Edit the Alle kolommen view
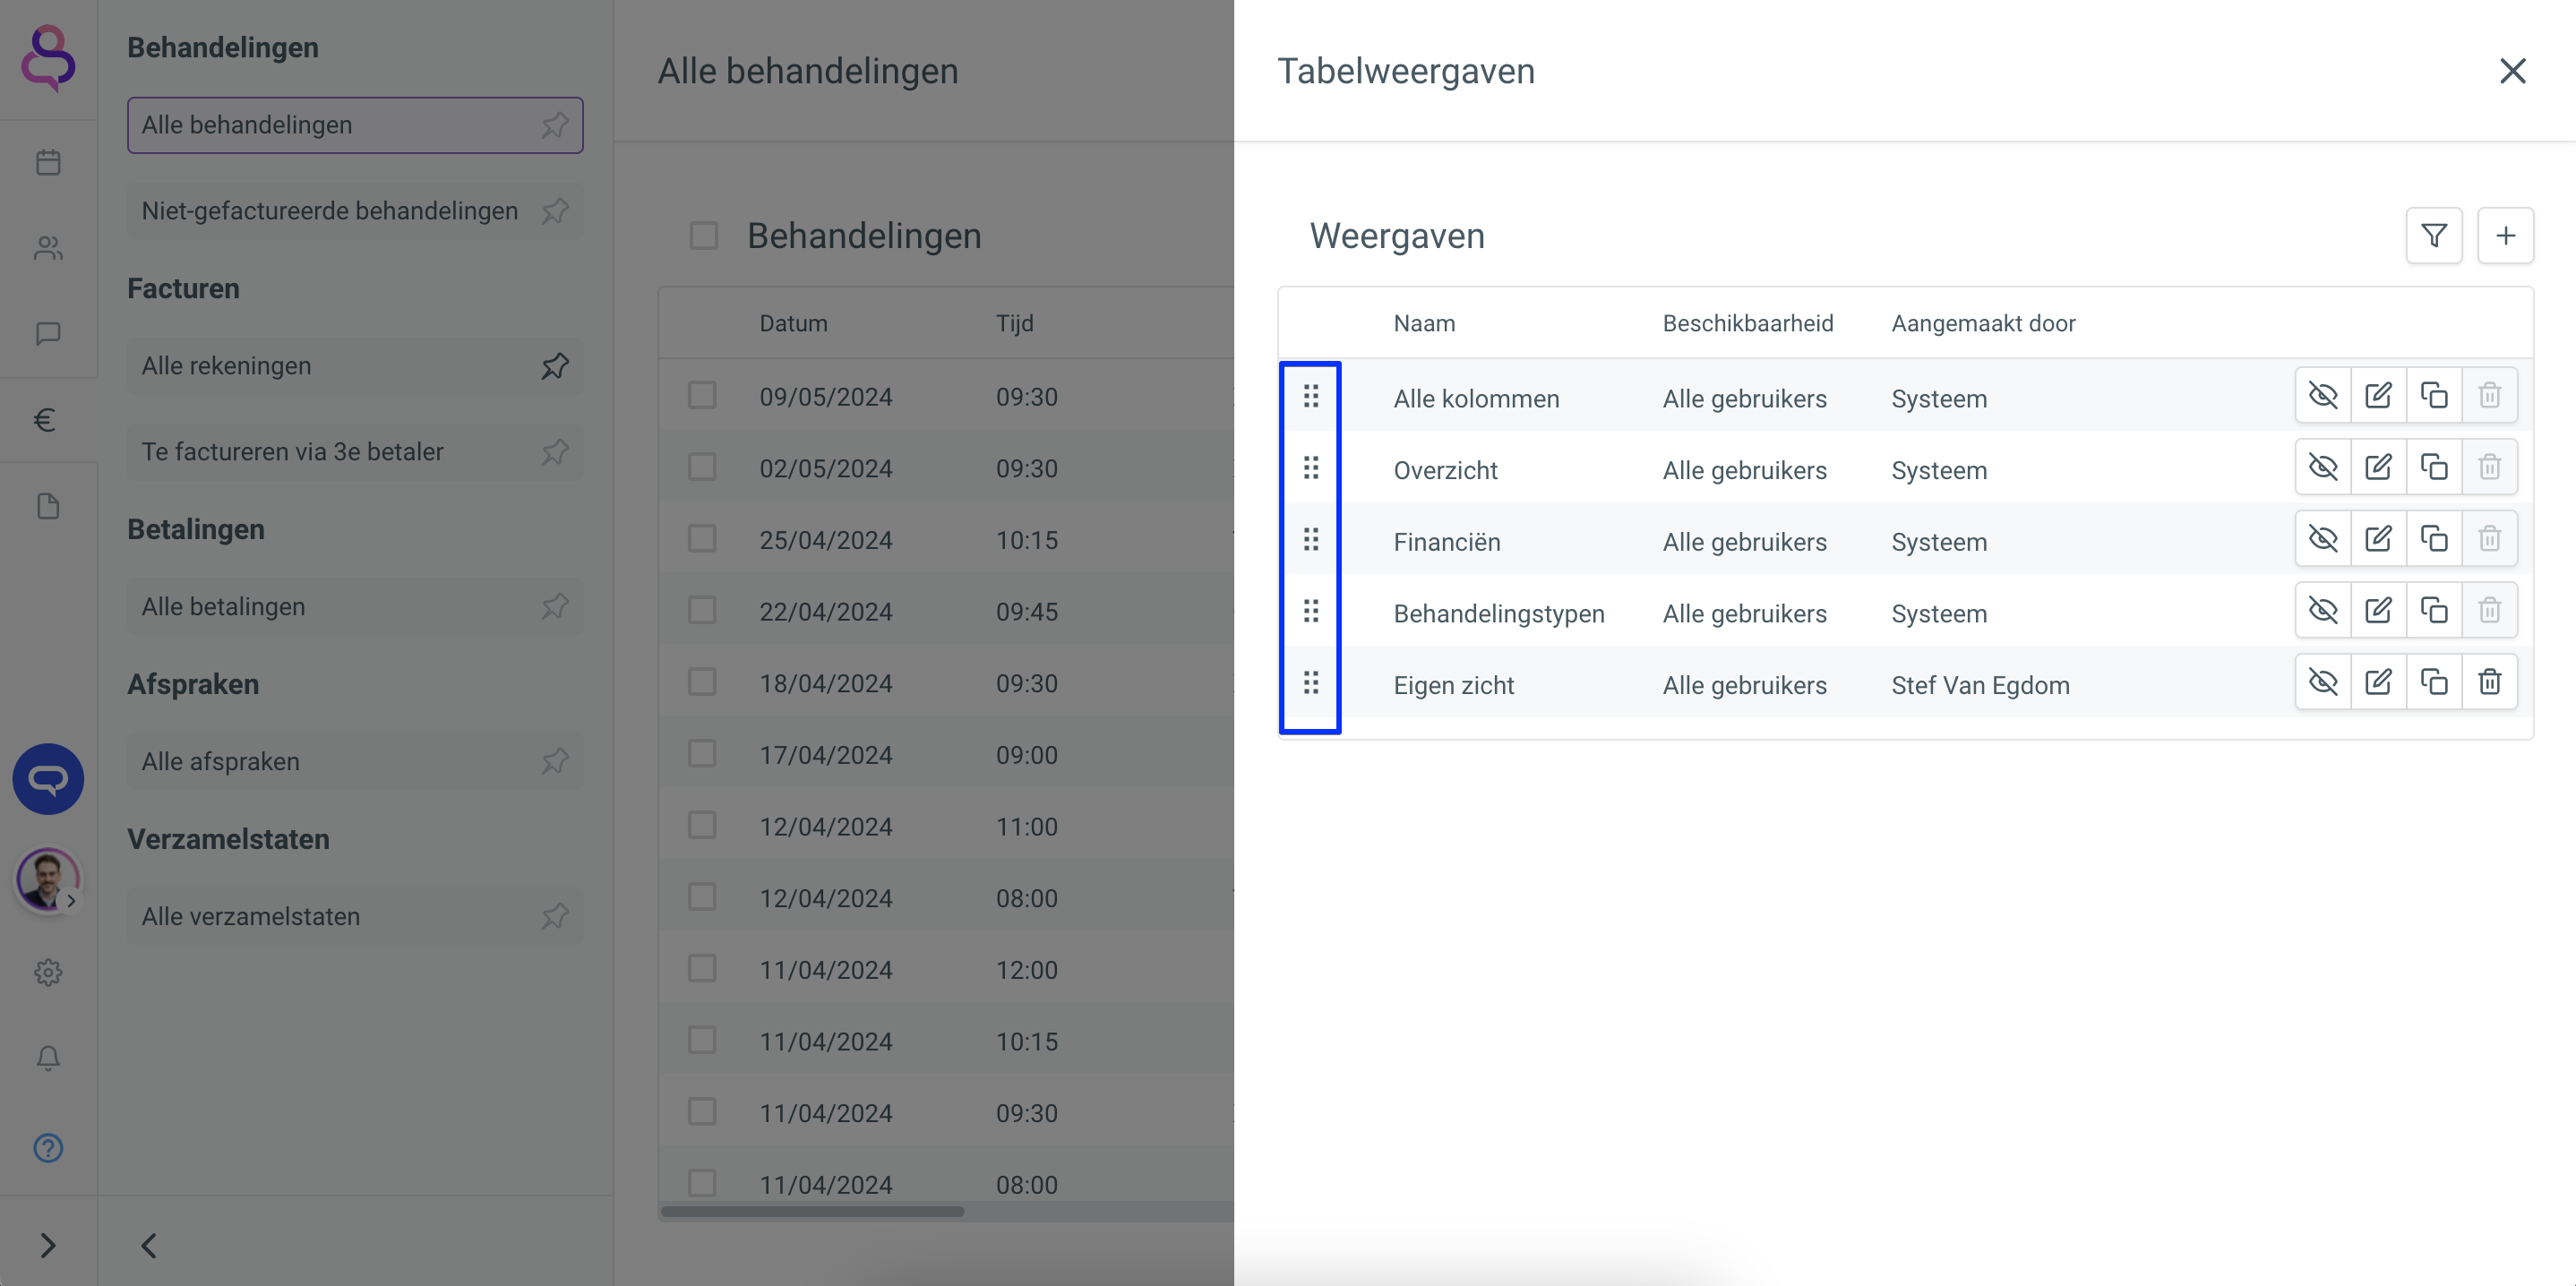This screenshot has height=1286, width=2576. 2379,396
